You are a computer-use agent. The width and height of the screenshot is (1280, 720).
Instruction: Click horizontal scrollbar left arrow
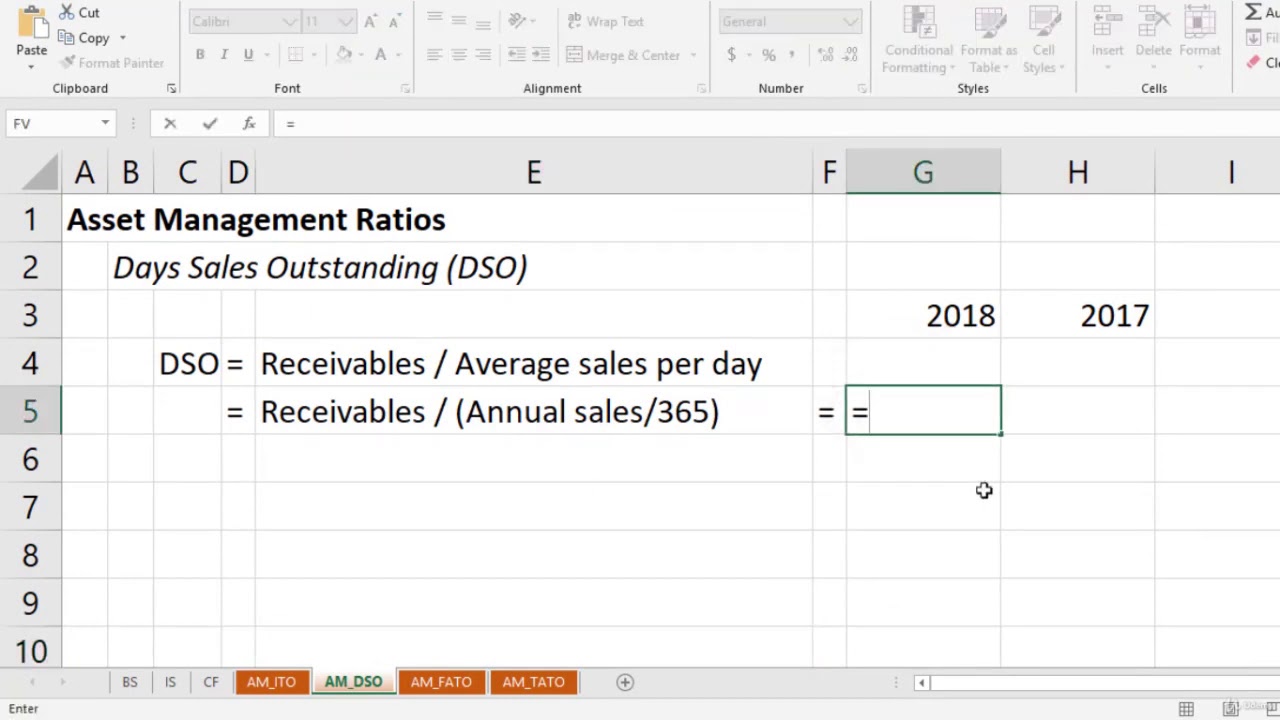pos(921,683)
